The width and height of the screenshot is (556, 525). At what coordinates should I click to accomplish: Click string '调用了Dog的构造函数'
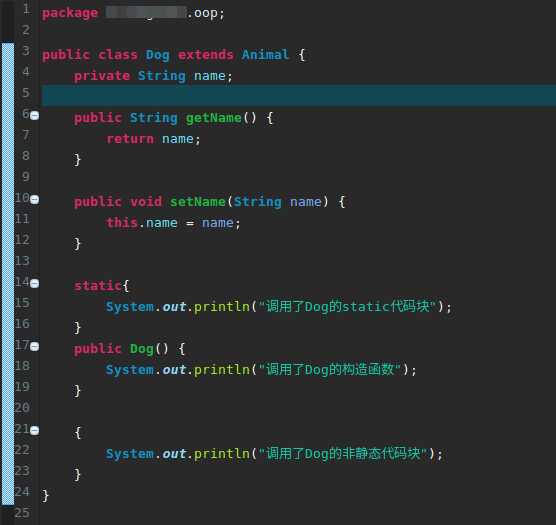pos(329,369)
